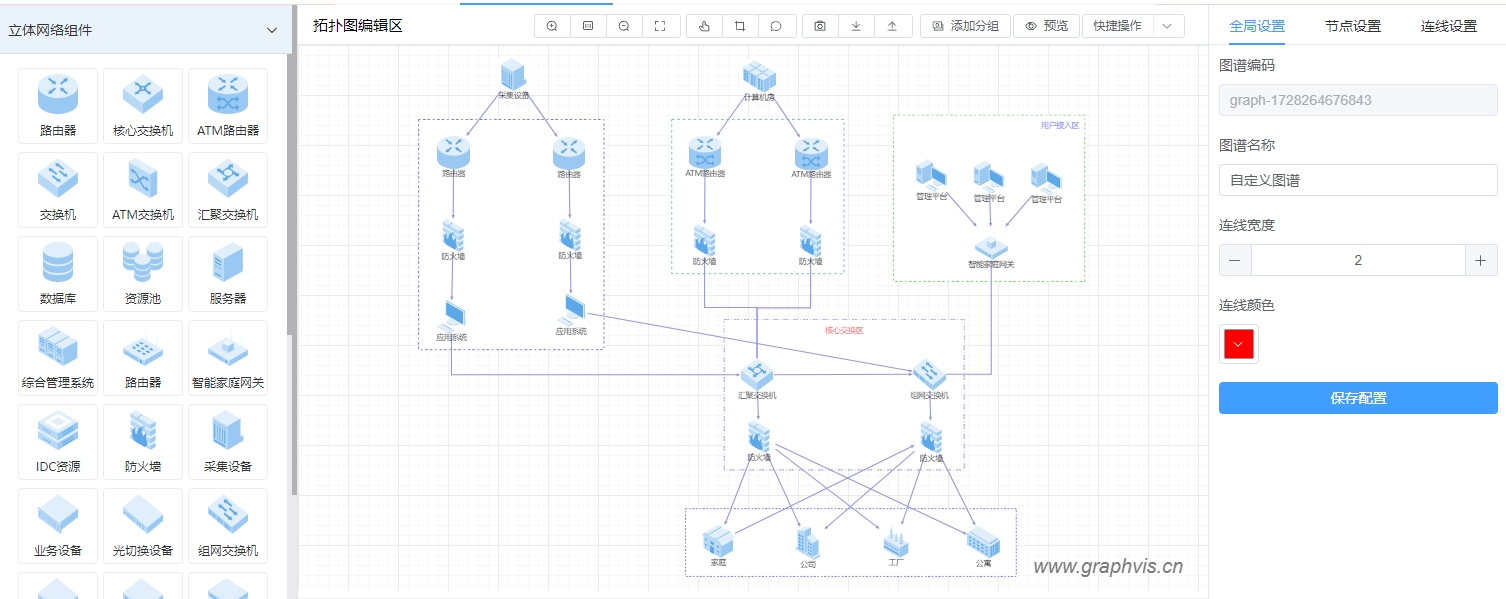Pick the 汇聚交换机 component in palette

(228, 190)
